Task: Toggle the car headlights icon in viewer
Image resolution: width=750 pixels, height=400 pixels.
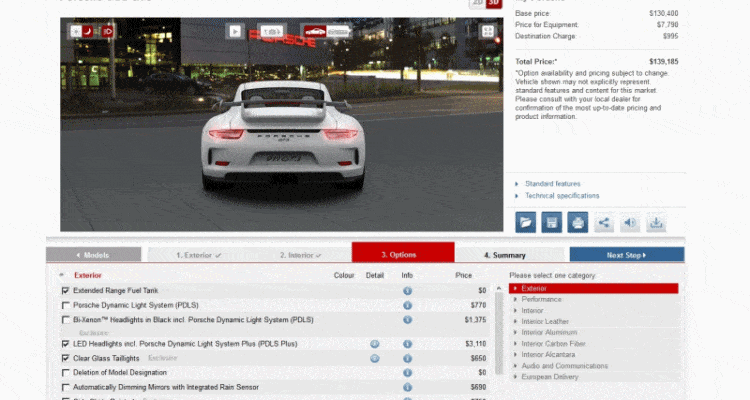Action: [108, 32]
